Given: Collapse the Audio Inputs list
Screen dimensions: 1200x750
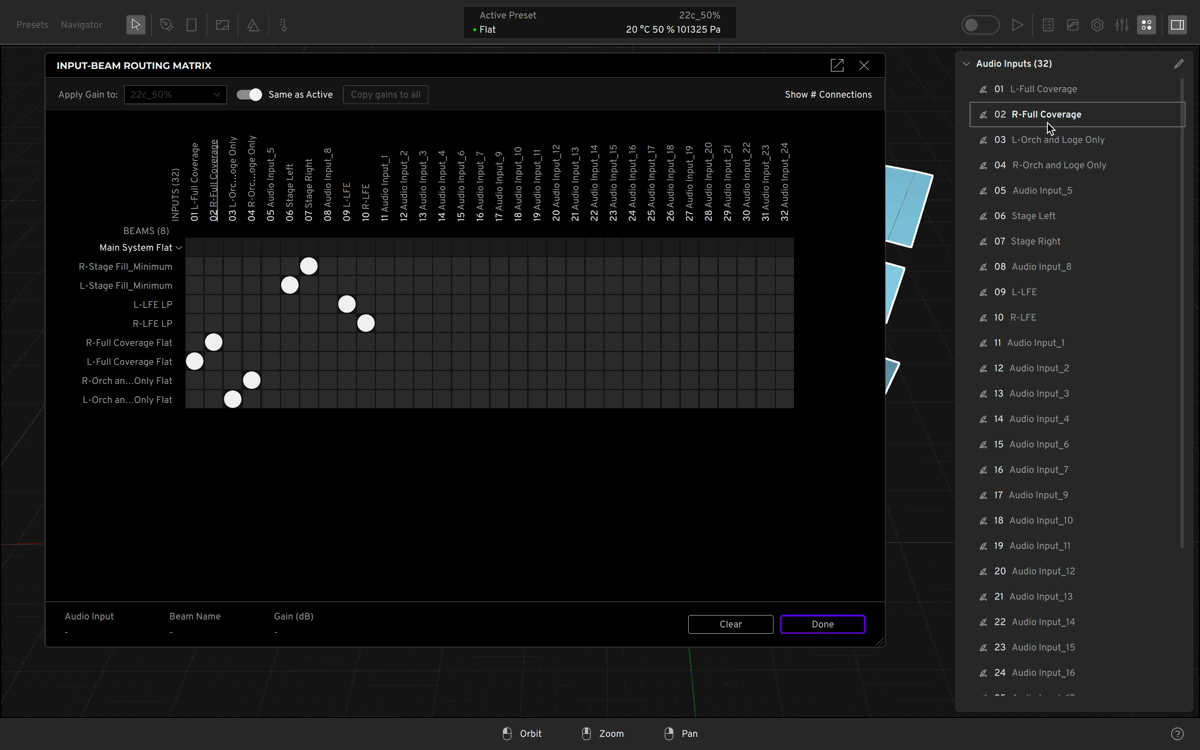Looking at the screenshot, I should pos(966,64).
